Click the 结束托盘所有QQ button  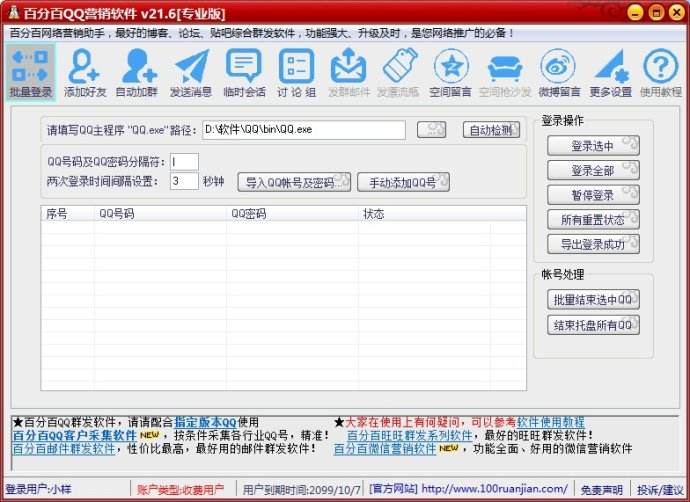coord(593,326)
